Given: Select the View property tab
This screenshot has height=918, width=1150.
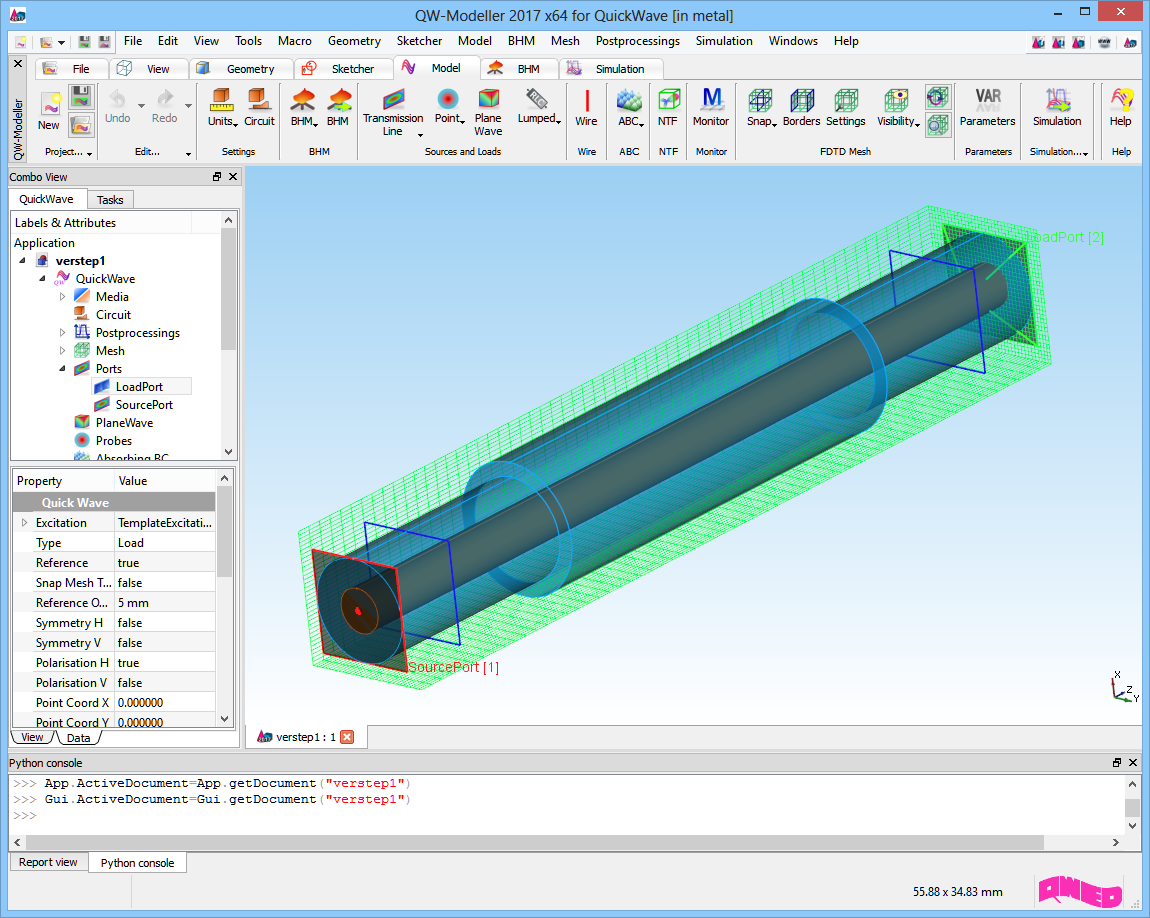Looking at the screenshot, I should pos(32,738).
